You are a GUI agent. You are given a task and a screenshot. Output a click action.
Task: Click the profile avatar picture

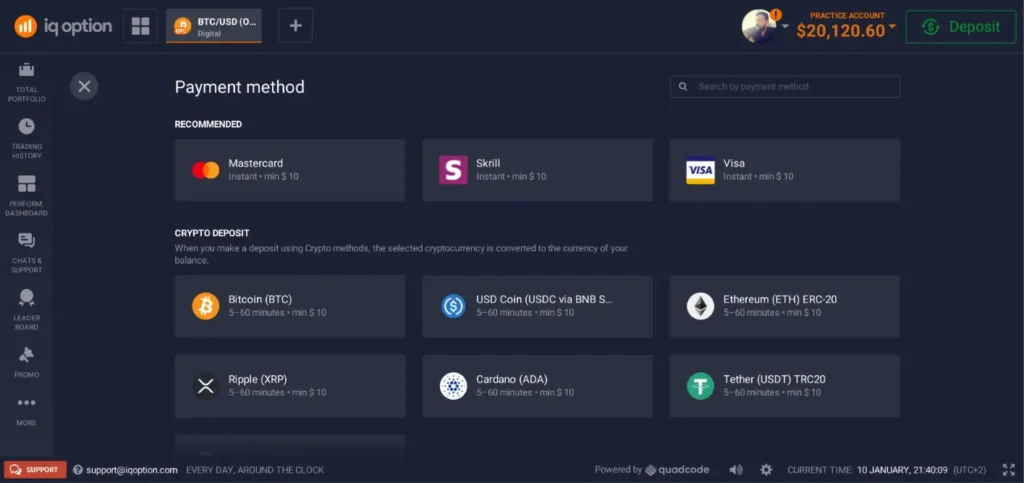pyautogui.click(x=759, y=26)
